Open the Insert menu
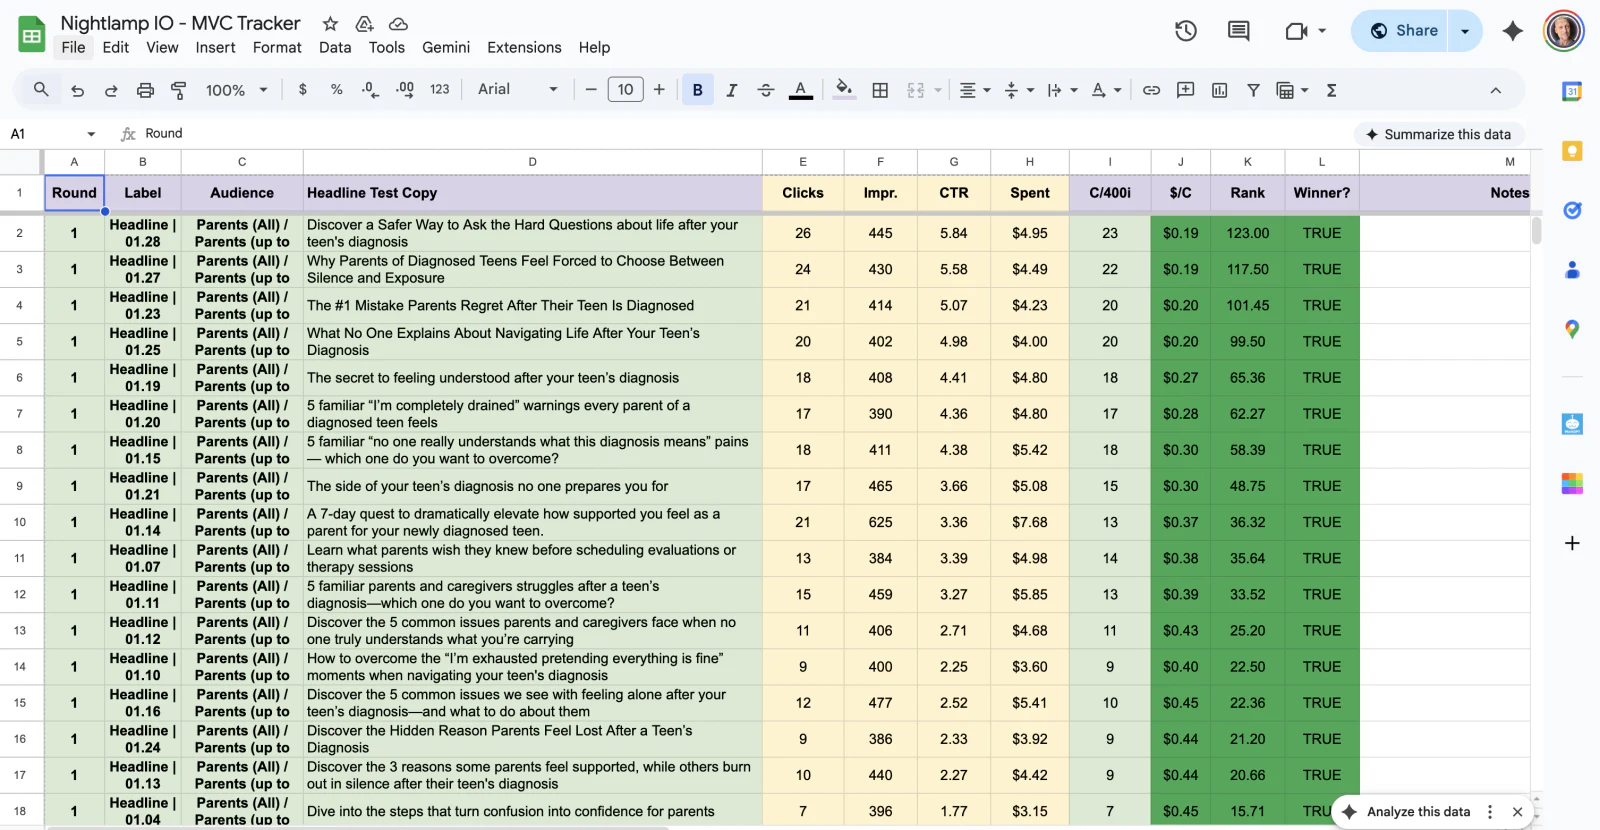 coord(215,47)
